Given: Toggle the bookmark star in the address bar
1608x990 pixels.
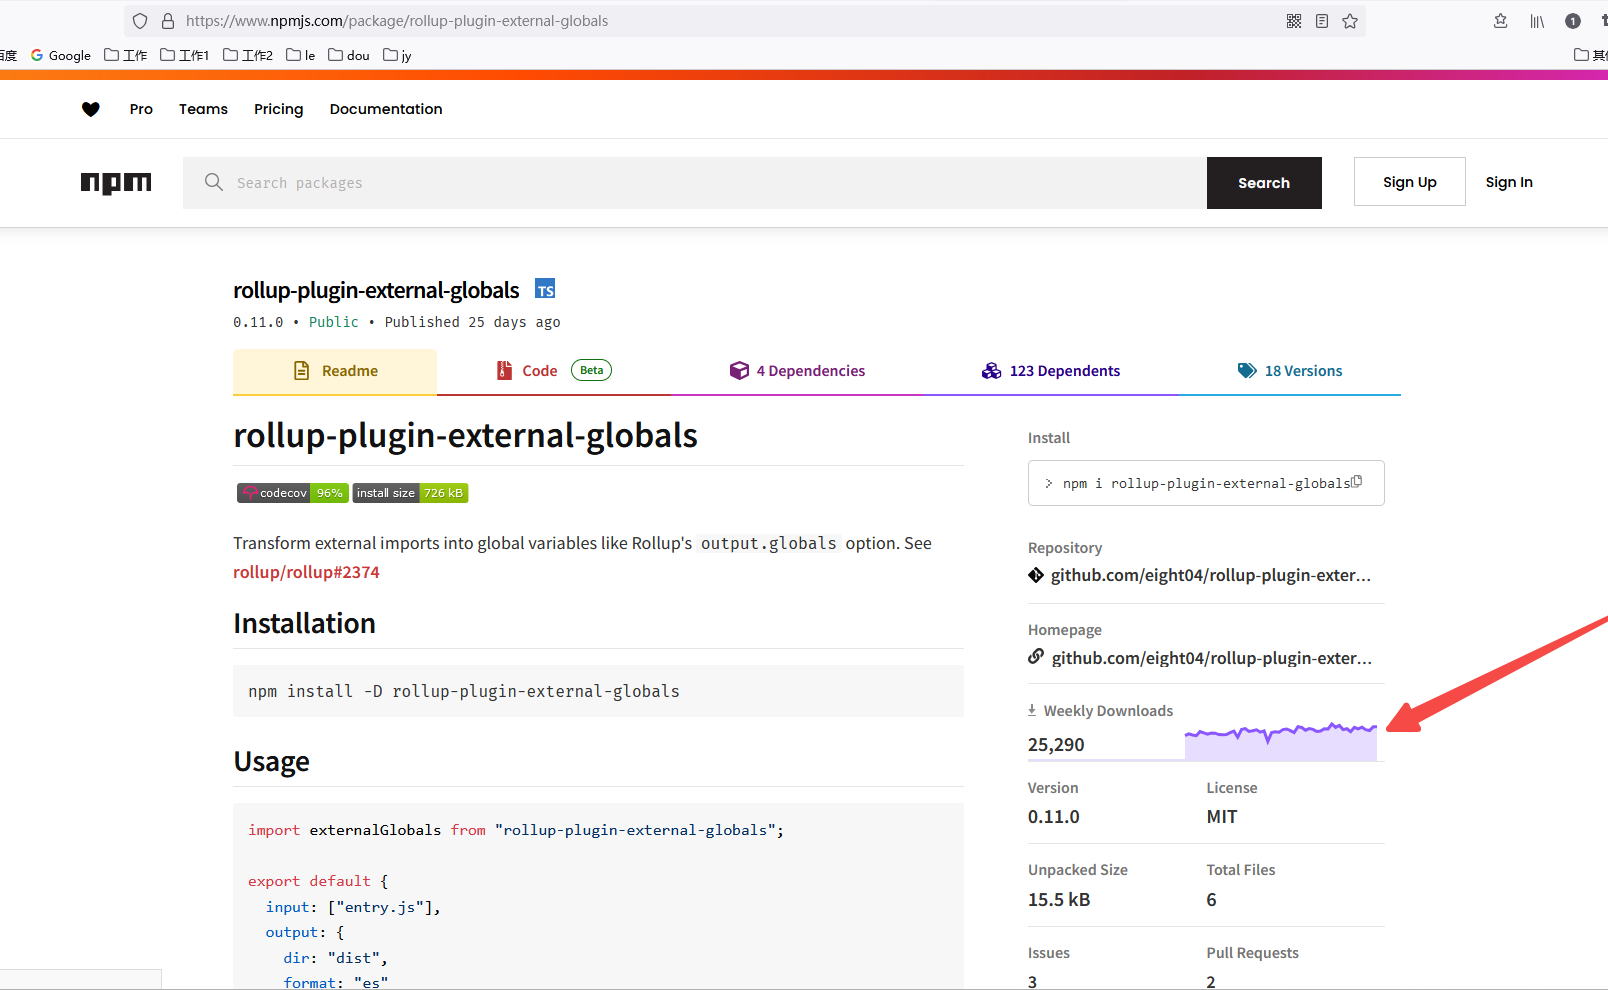Looking at the screenshot, I should tap(1350, 20).
